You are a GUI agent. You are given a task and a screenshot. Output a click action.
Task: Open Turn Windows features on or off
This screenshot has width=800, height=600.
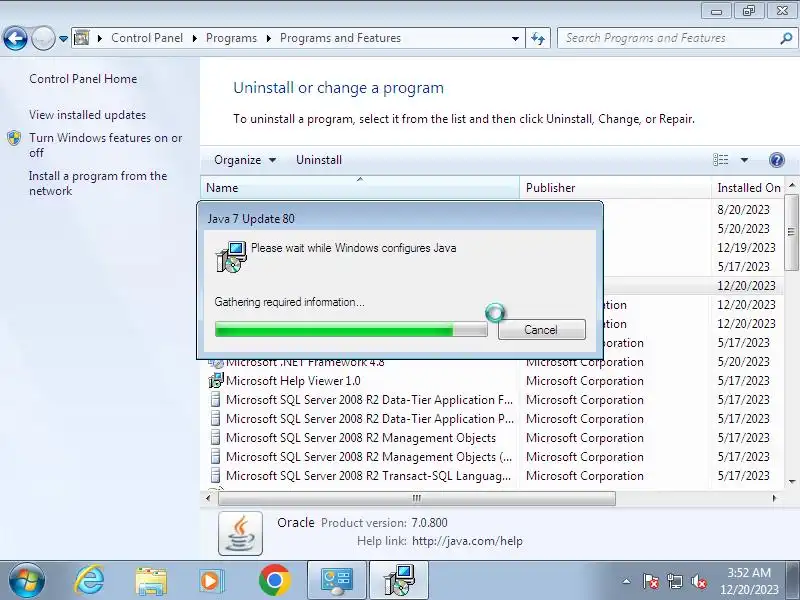point(105,145)
